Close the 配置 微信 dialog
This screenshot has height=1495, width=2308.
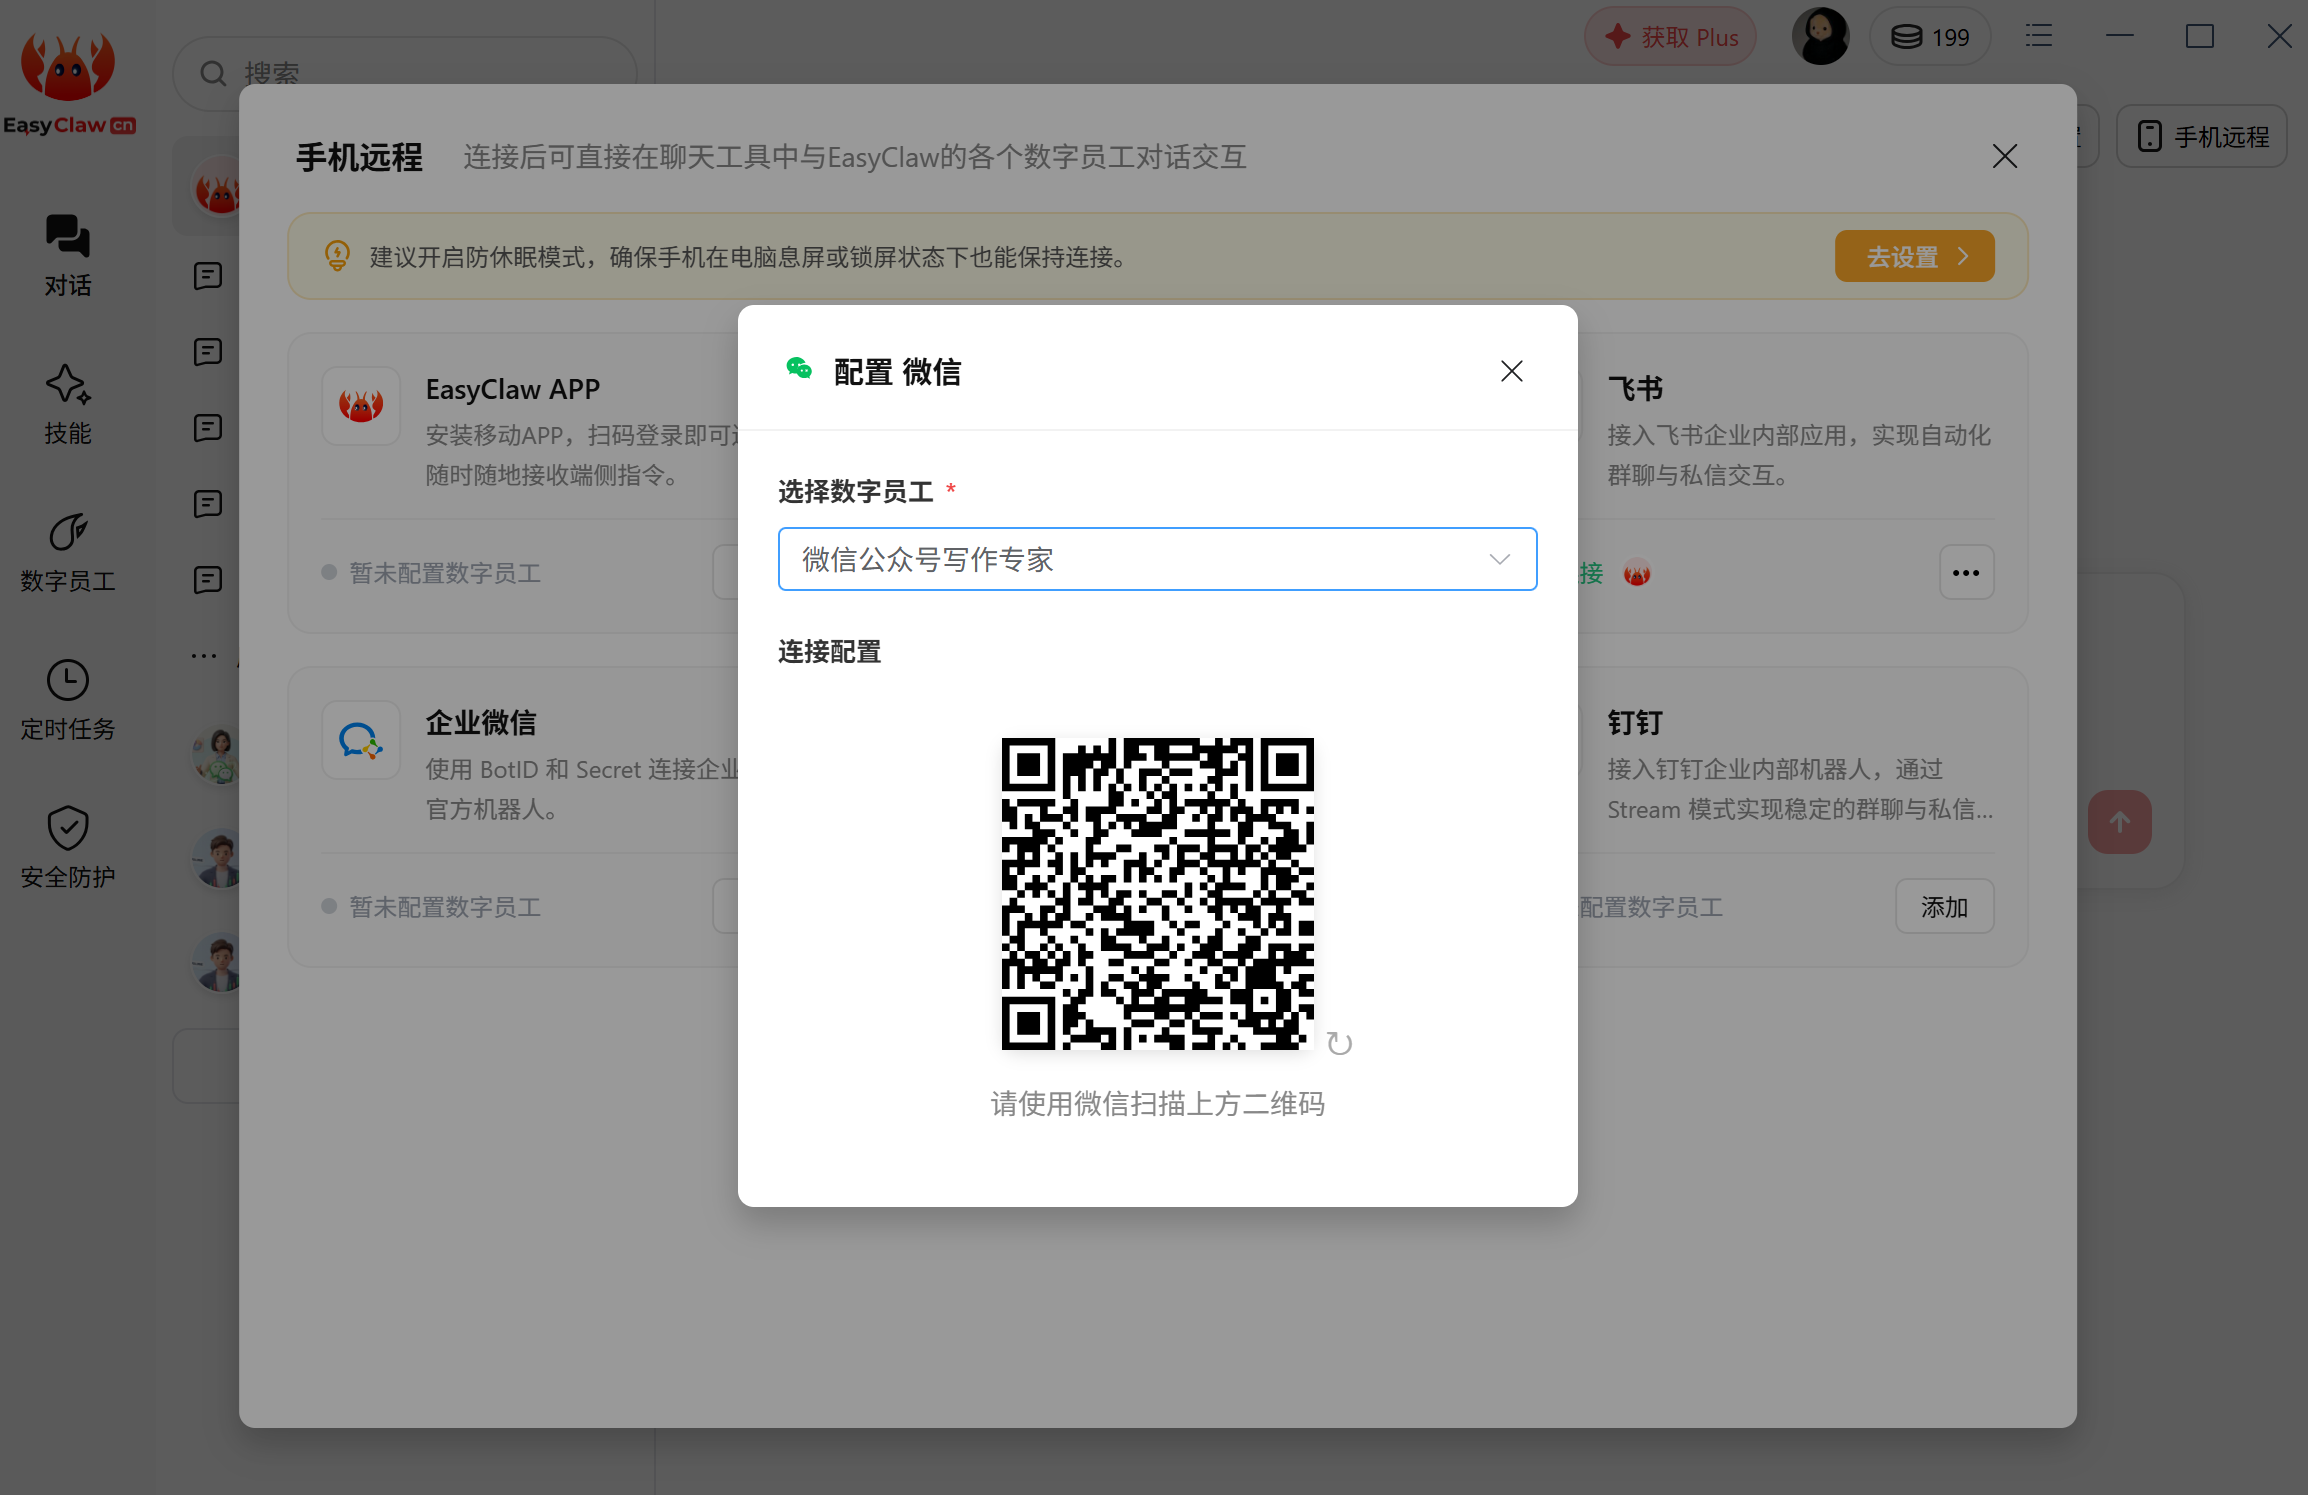coord(1511,371)
